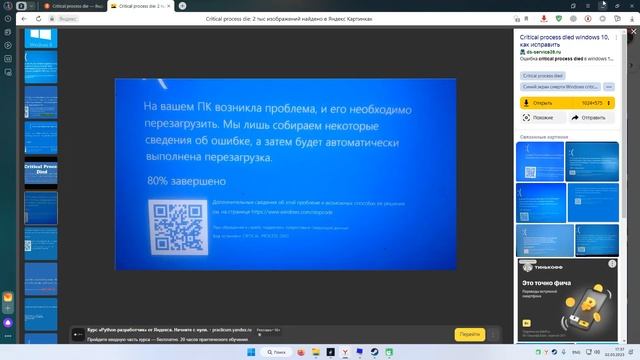This screenshot has height=360, width=640.
Task: Open browser downloads icon at toolbar end
Action: click(632, 19)
